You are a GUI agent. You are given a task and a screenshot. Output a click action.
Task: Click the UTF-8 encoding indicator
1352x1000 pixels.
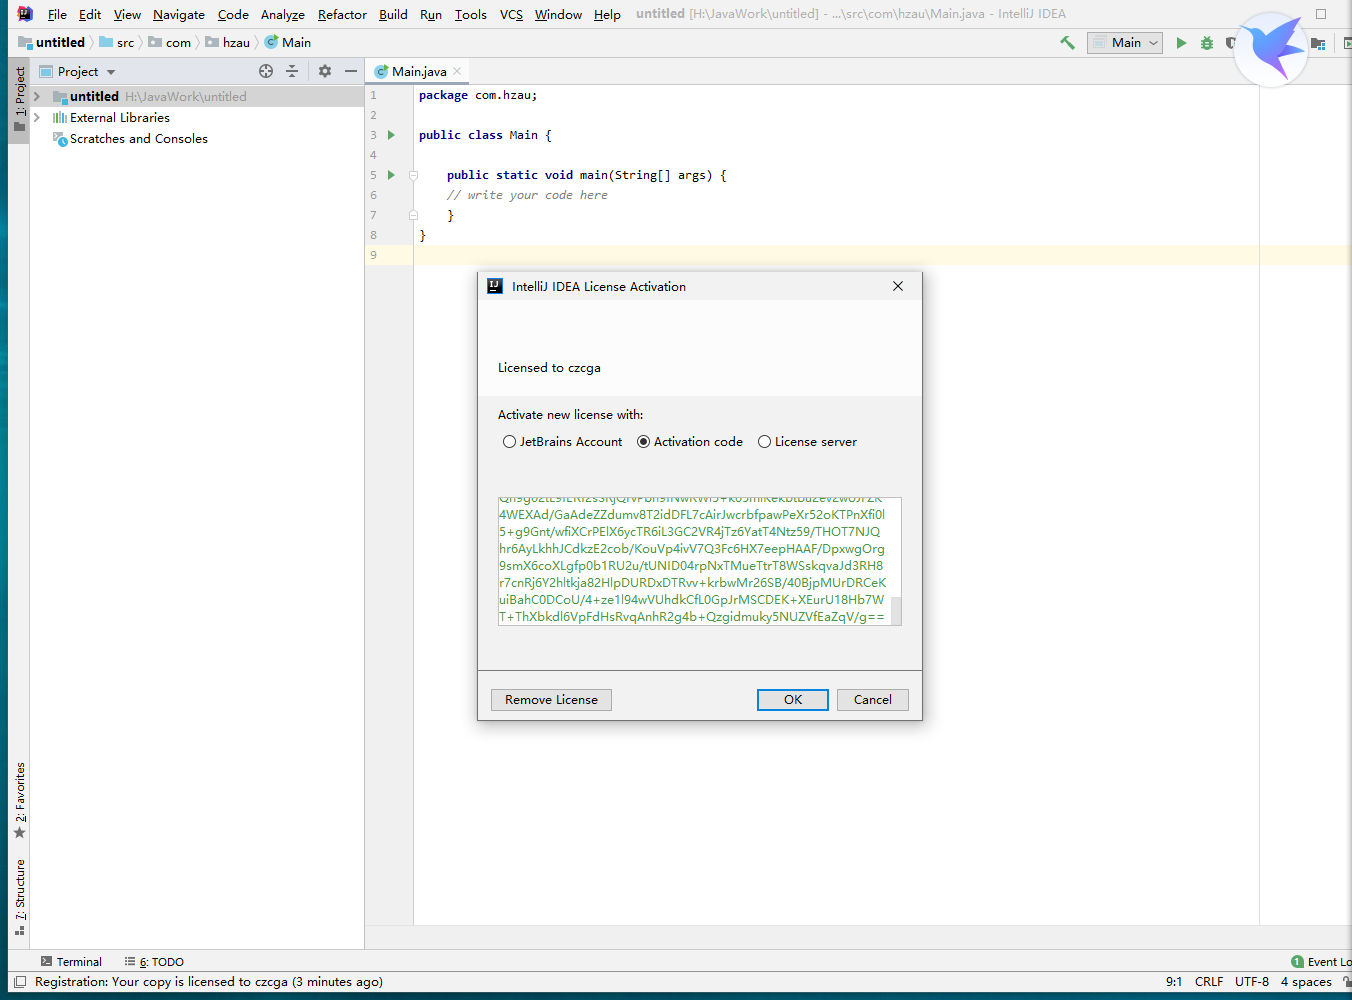[1252, 982]
